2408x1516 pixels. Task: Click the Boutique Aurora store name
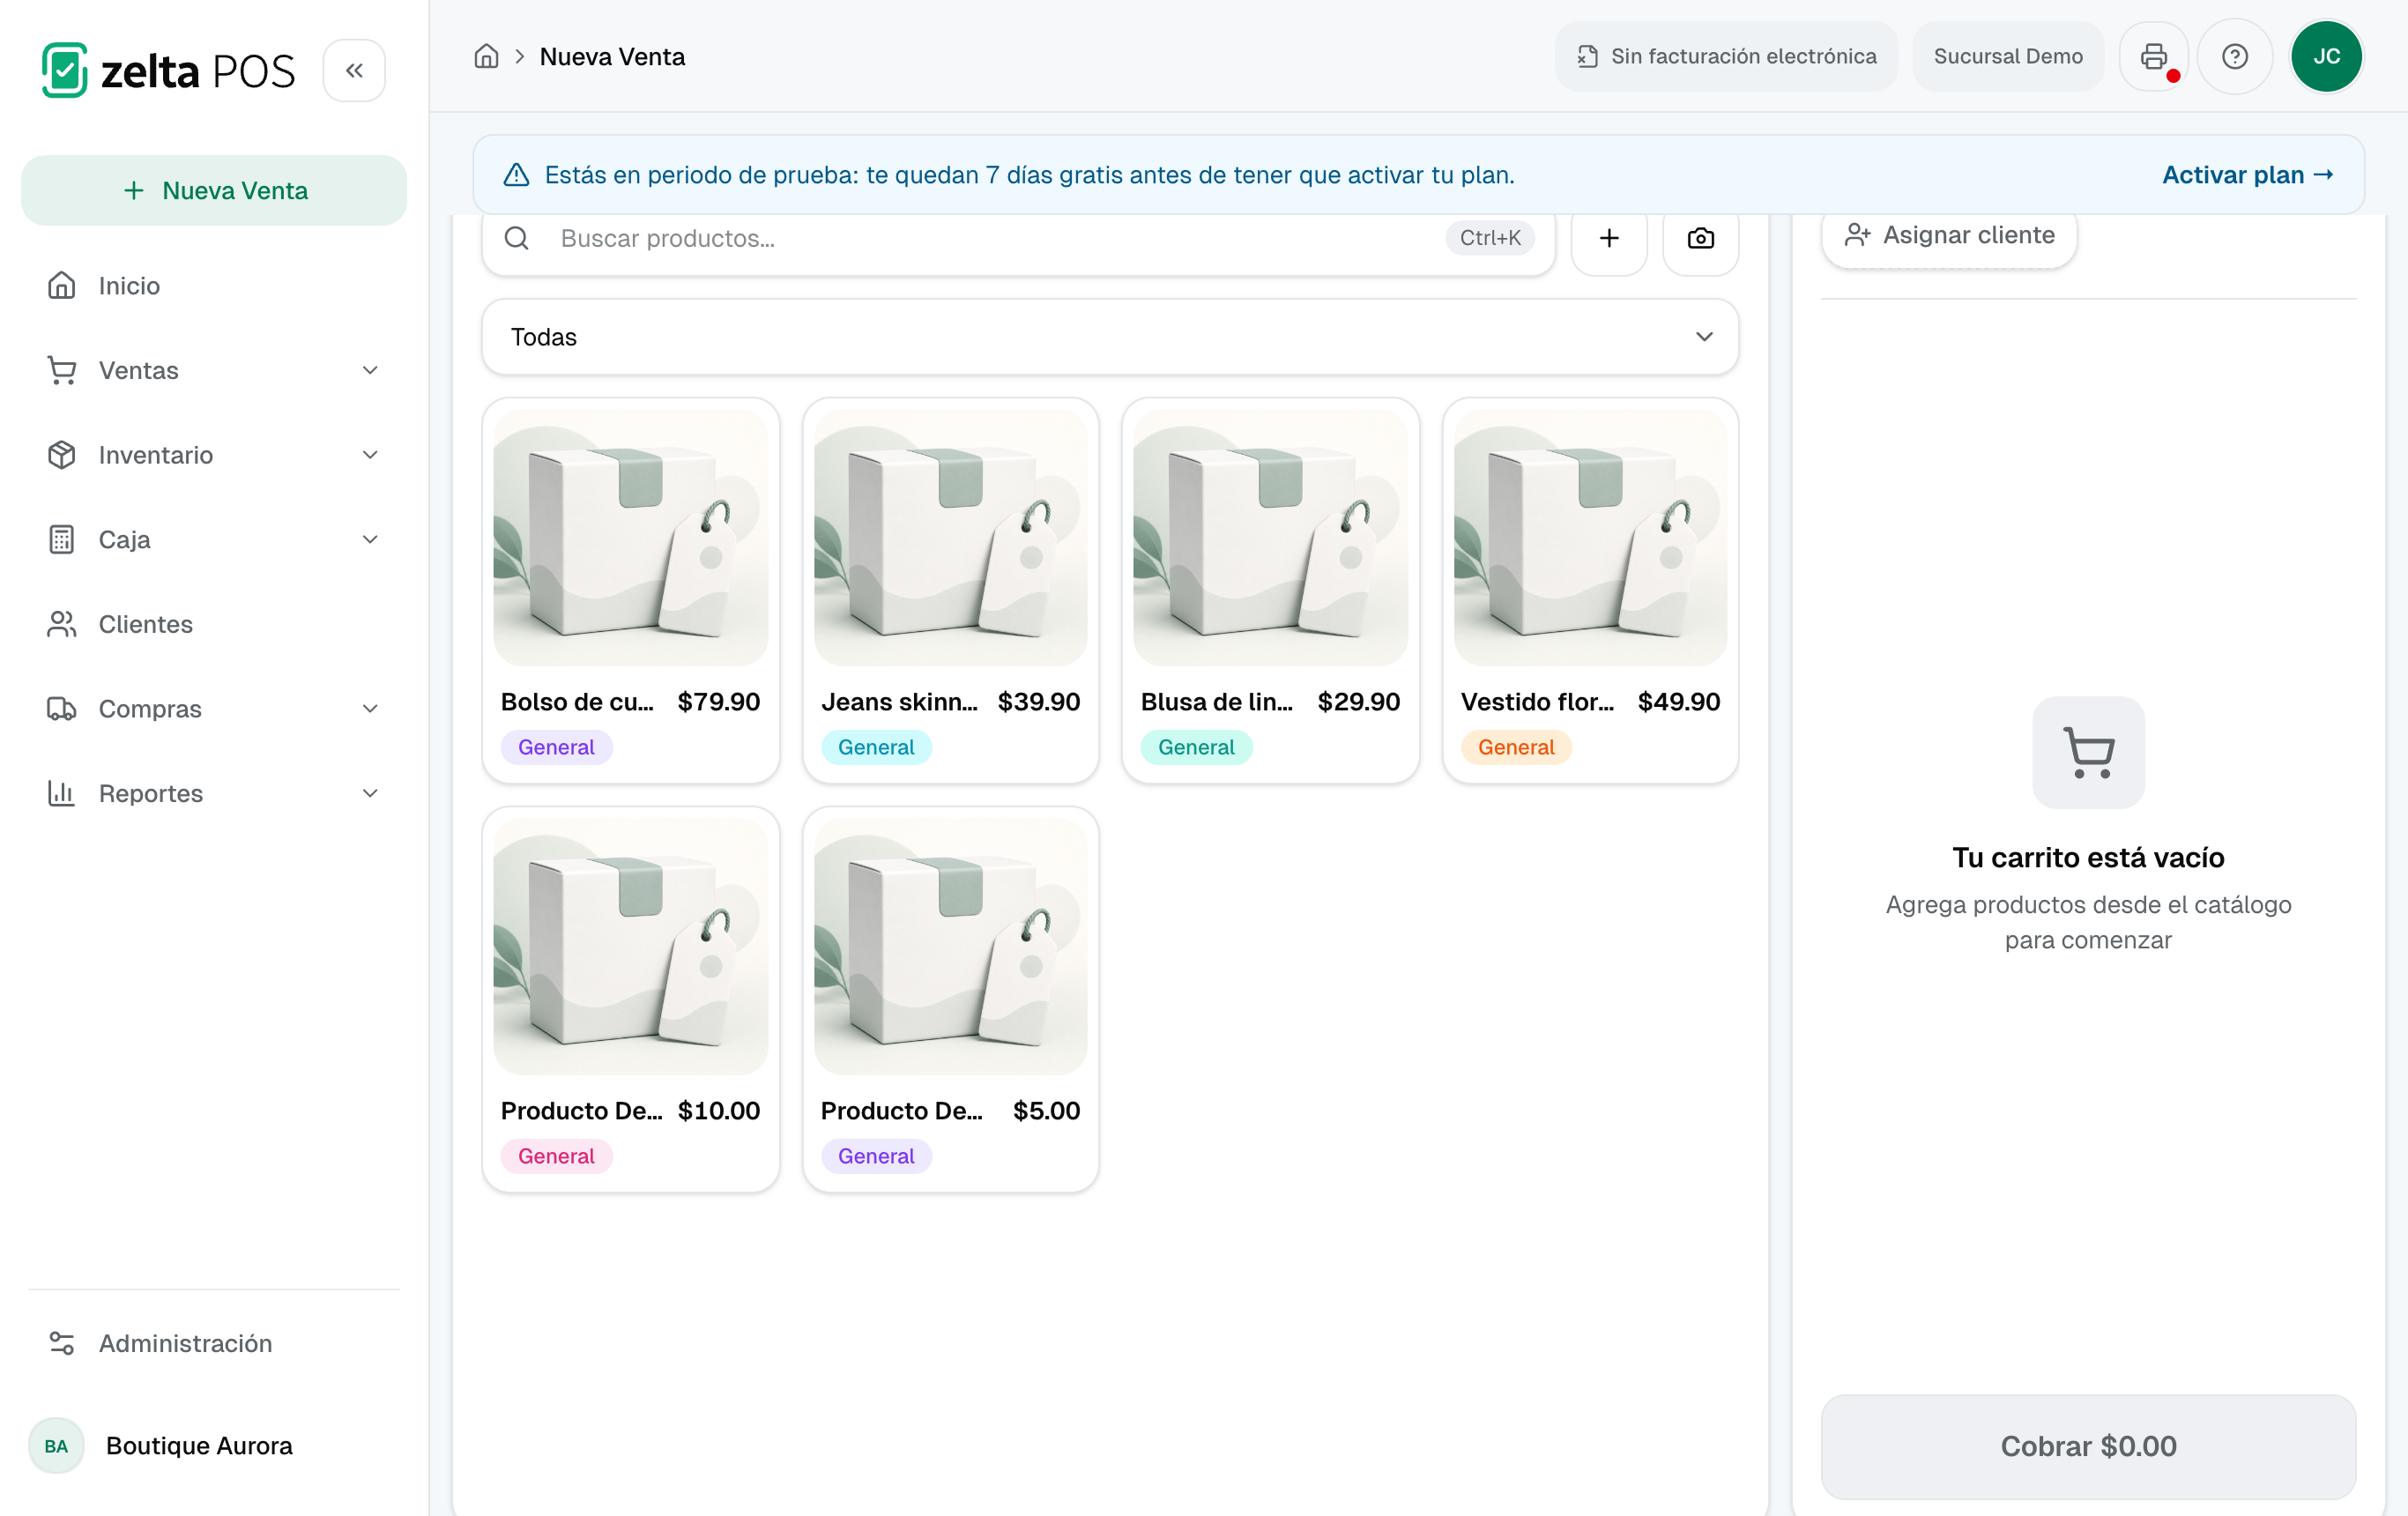coord(199,1446)
